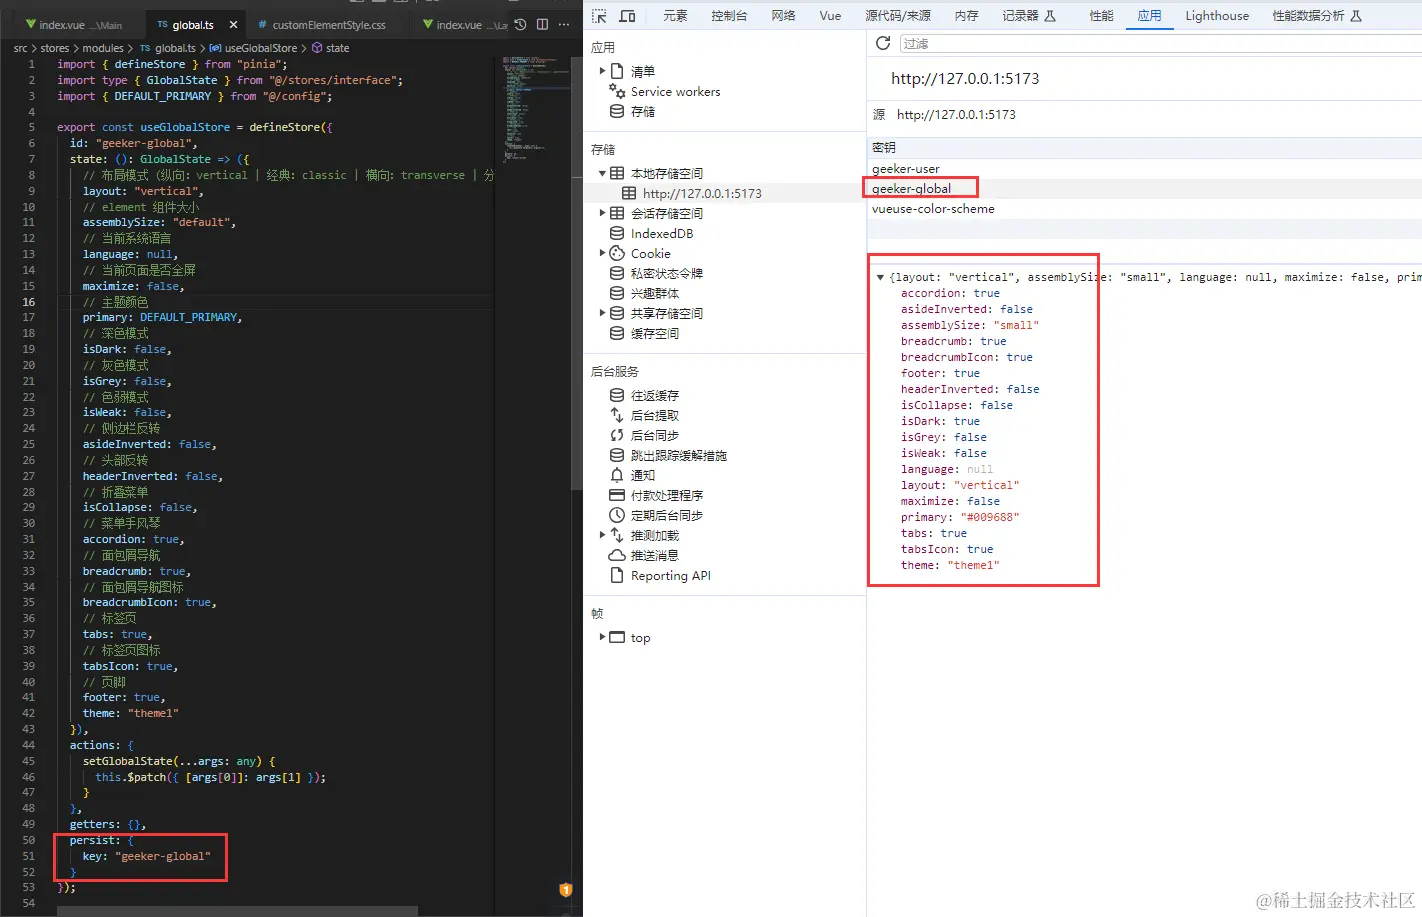1422x917 pixels.
Task: Click the refresh icon beside the filter box
Action: pyautogui.click(x=883, y=43)
